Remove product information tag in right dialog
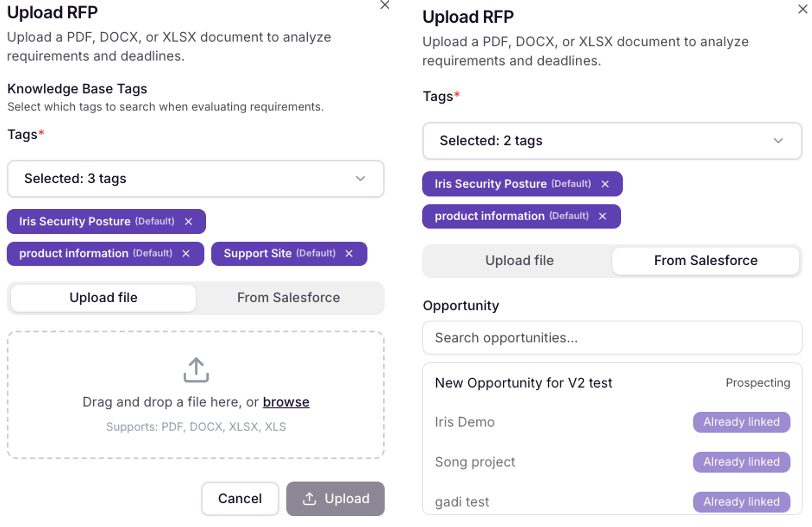The height and width of the screenshot is (527, 812). coord(602,216)
